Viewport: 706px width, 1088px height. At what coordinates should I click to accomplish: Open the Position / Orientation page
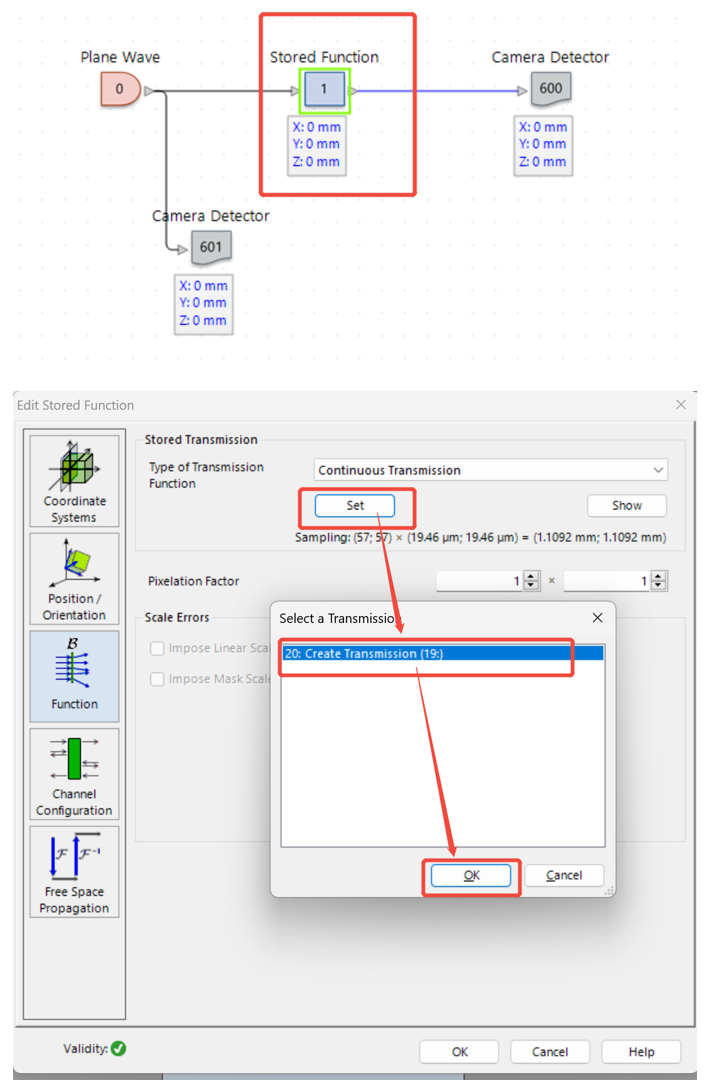74,579
